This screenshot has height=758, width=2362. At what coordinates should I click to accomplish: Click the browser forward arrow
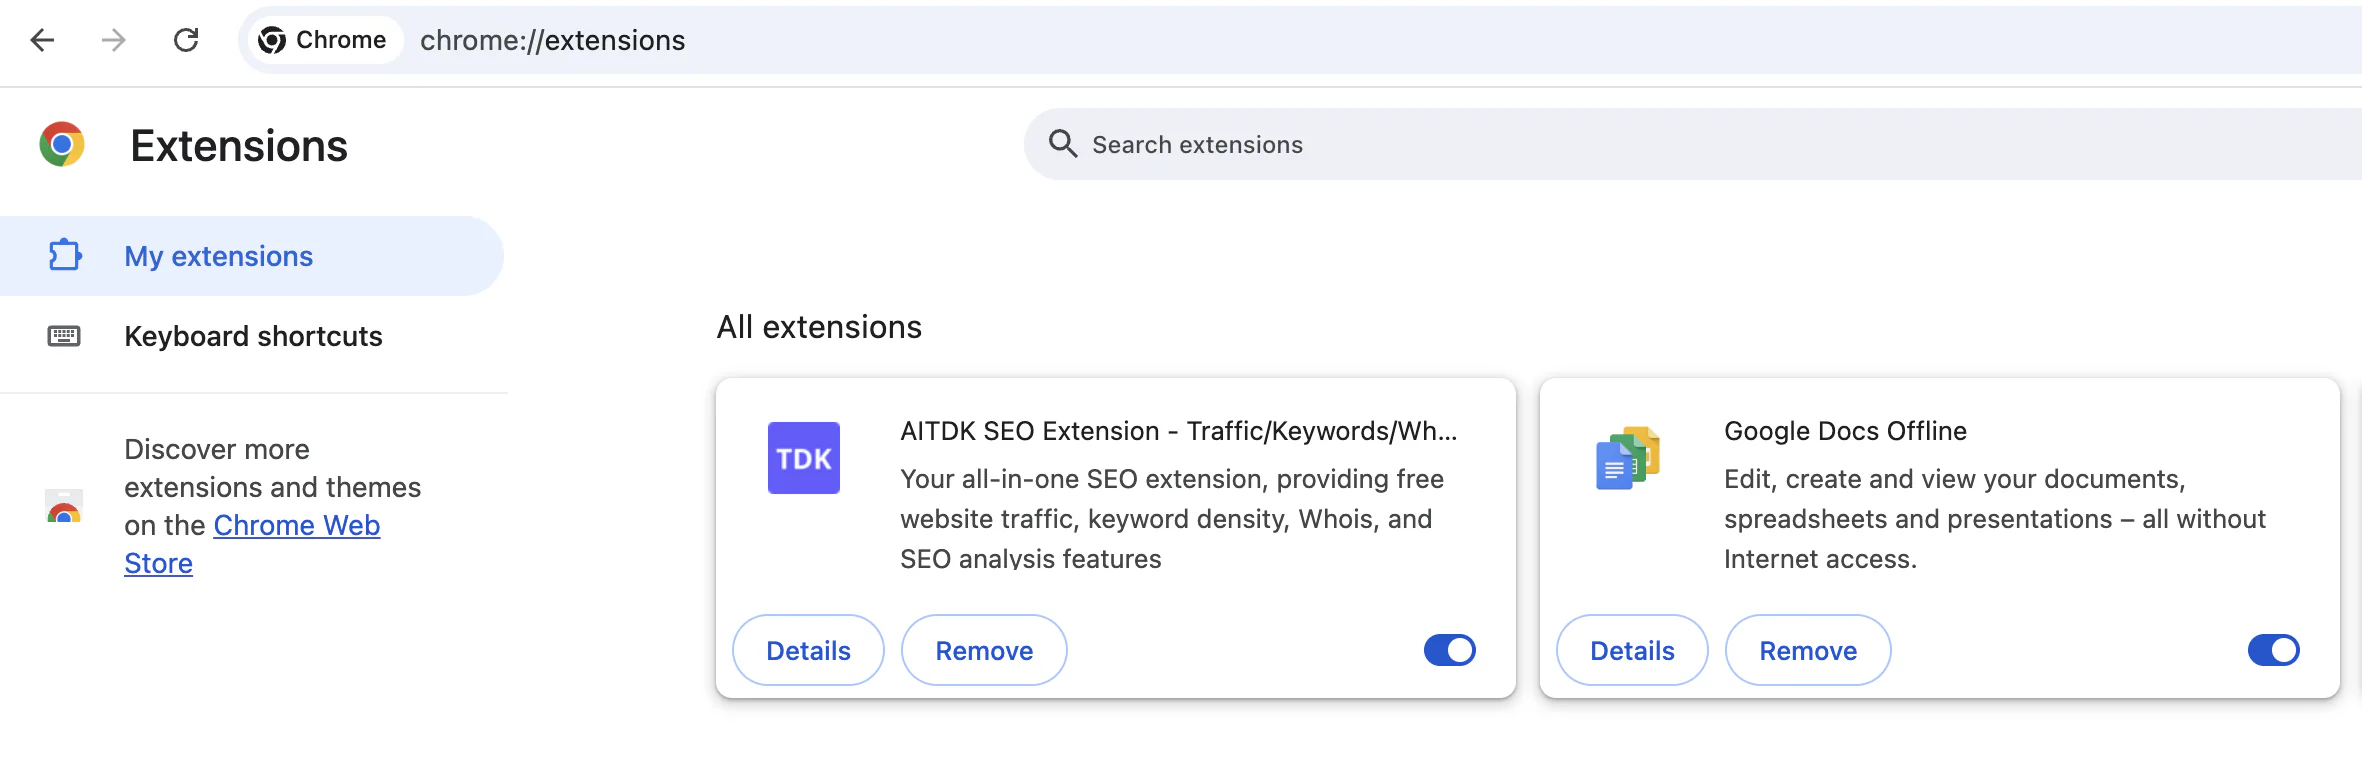coord(114,40)
